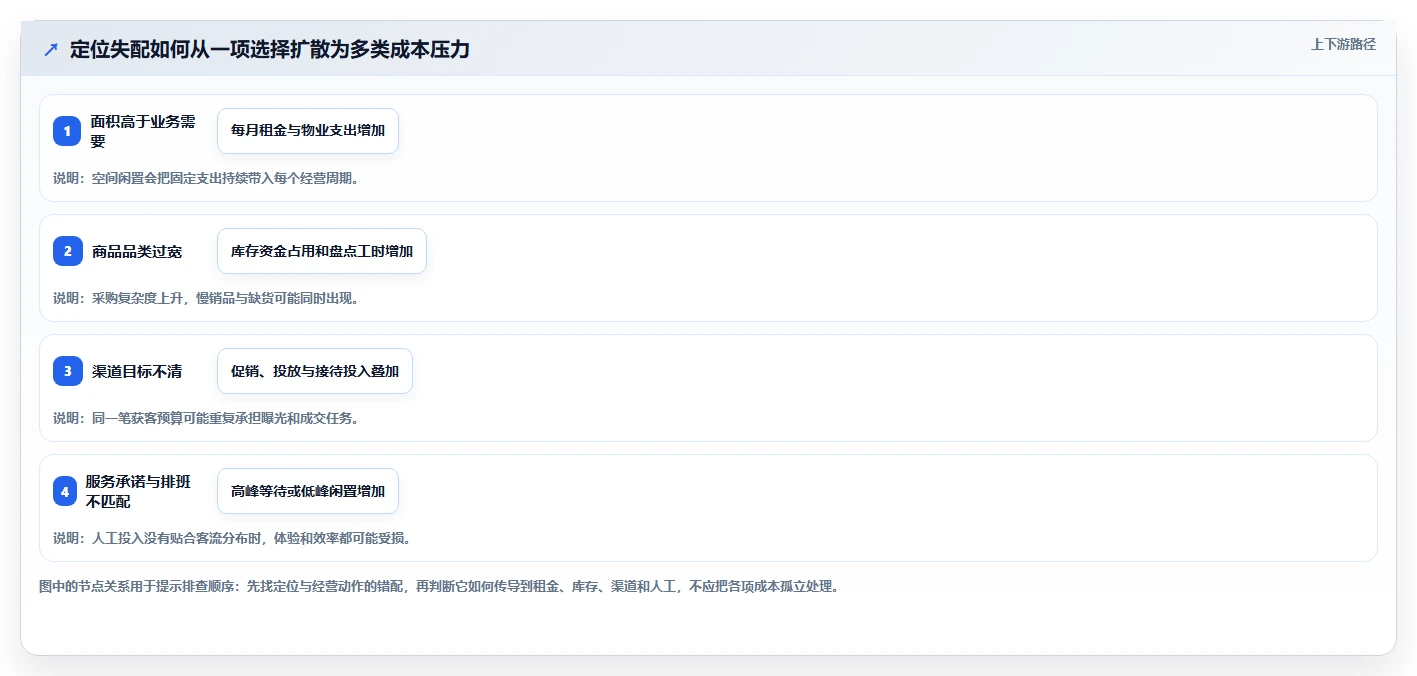Click the note about 同一笔获客预算
This screenshot has height=676, width=1417.
206,418
